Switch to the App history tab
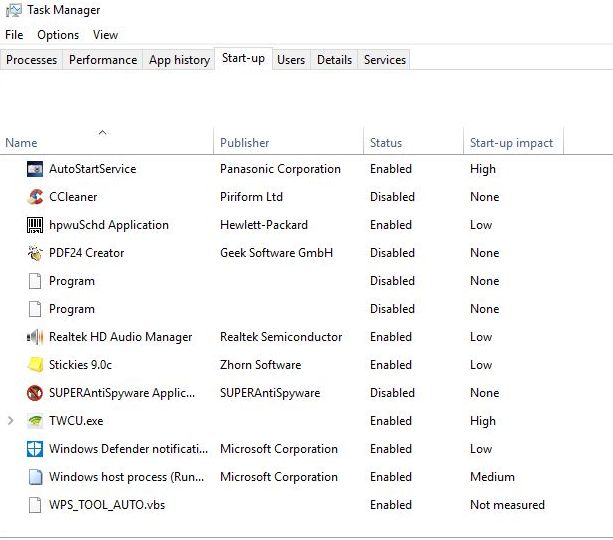This screenshot has height=540, width=613. (179, 60)
